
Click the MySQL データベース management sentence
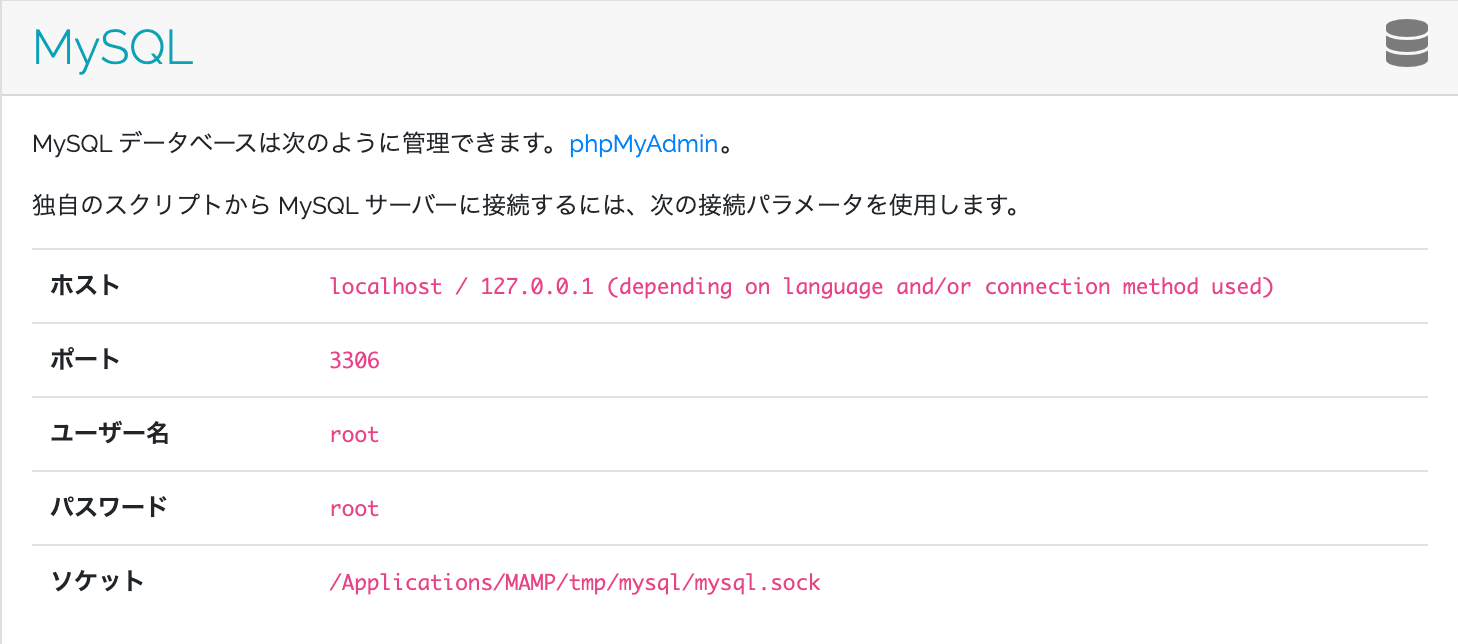384,144
